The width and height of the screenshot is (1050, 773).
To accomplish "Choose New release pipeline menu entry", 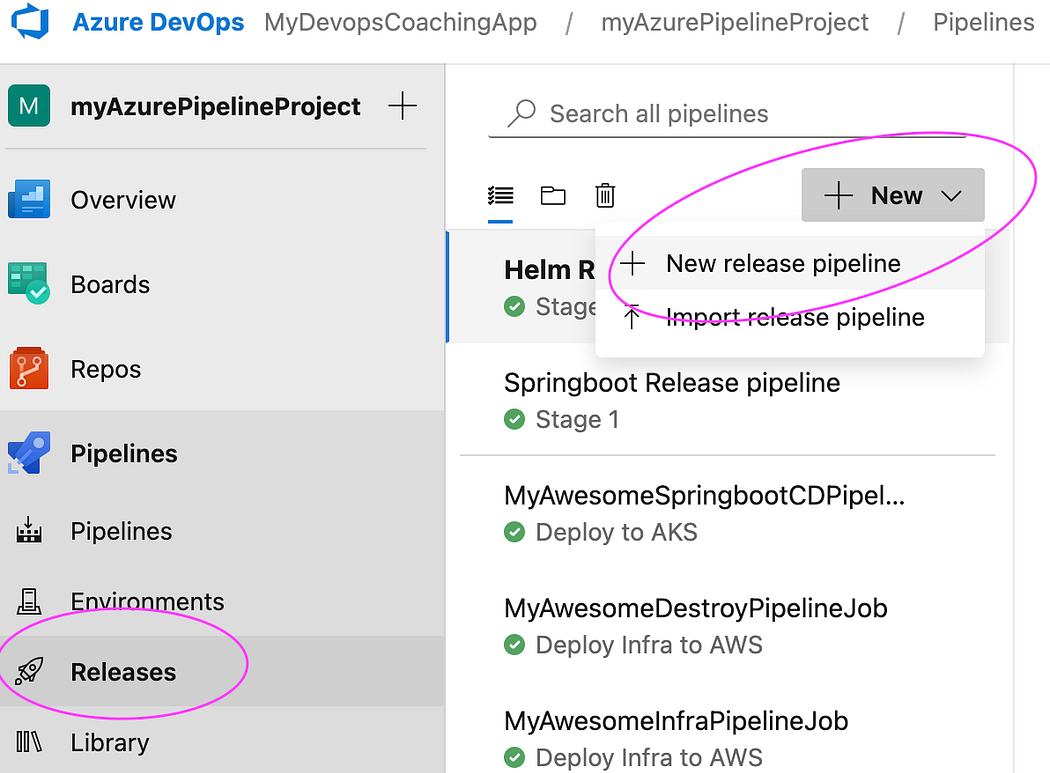I will [x=783, y=264].
